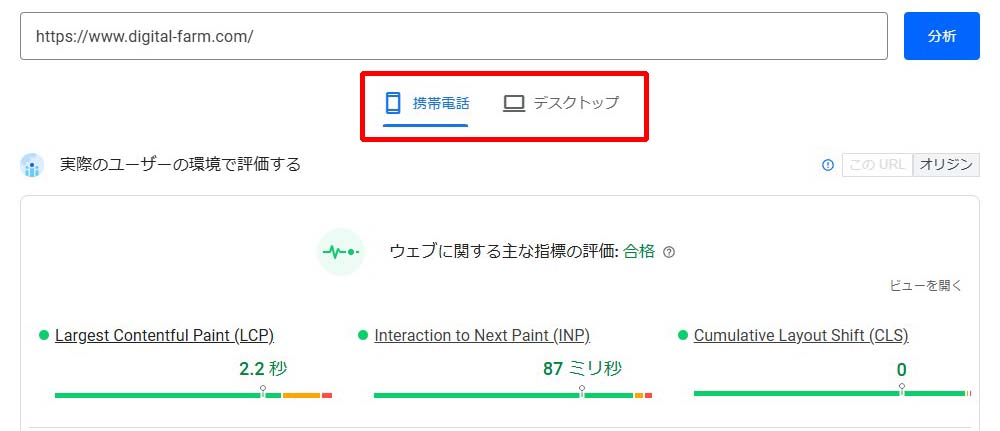This screenshot has height=431, width=1000.
Task: Open the Interaction to Next Paint (INP) link
Action: 482,335
